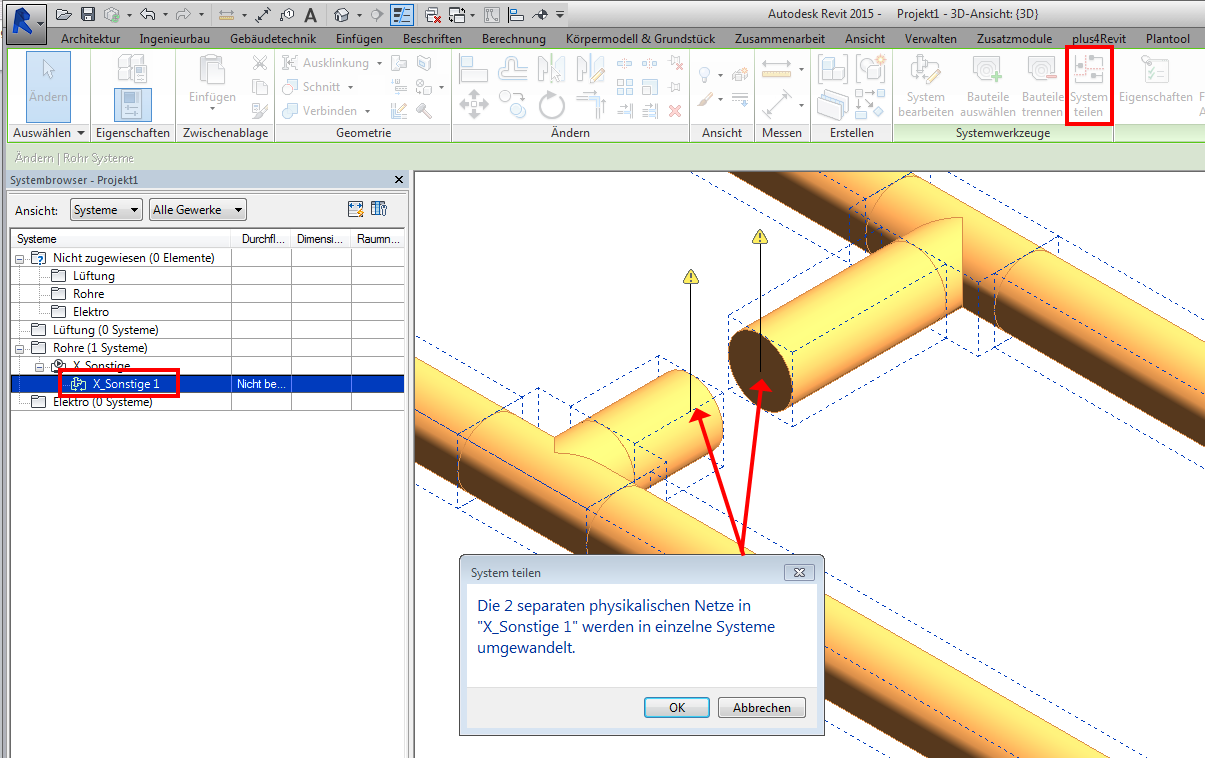Open the Systeme view dropdown
This screenshot has height=758, width=1205.
click(106, 210)
